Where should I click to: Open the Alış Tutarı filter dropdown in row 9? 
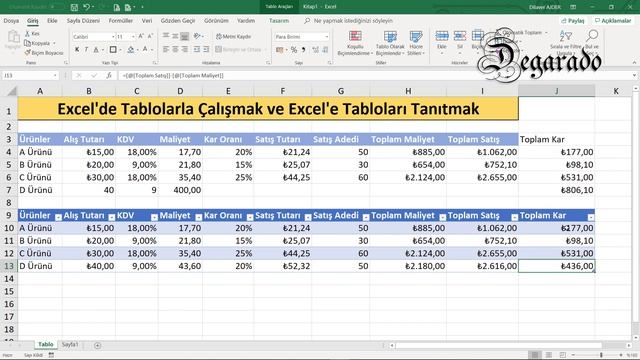111,218
